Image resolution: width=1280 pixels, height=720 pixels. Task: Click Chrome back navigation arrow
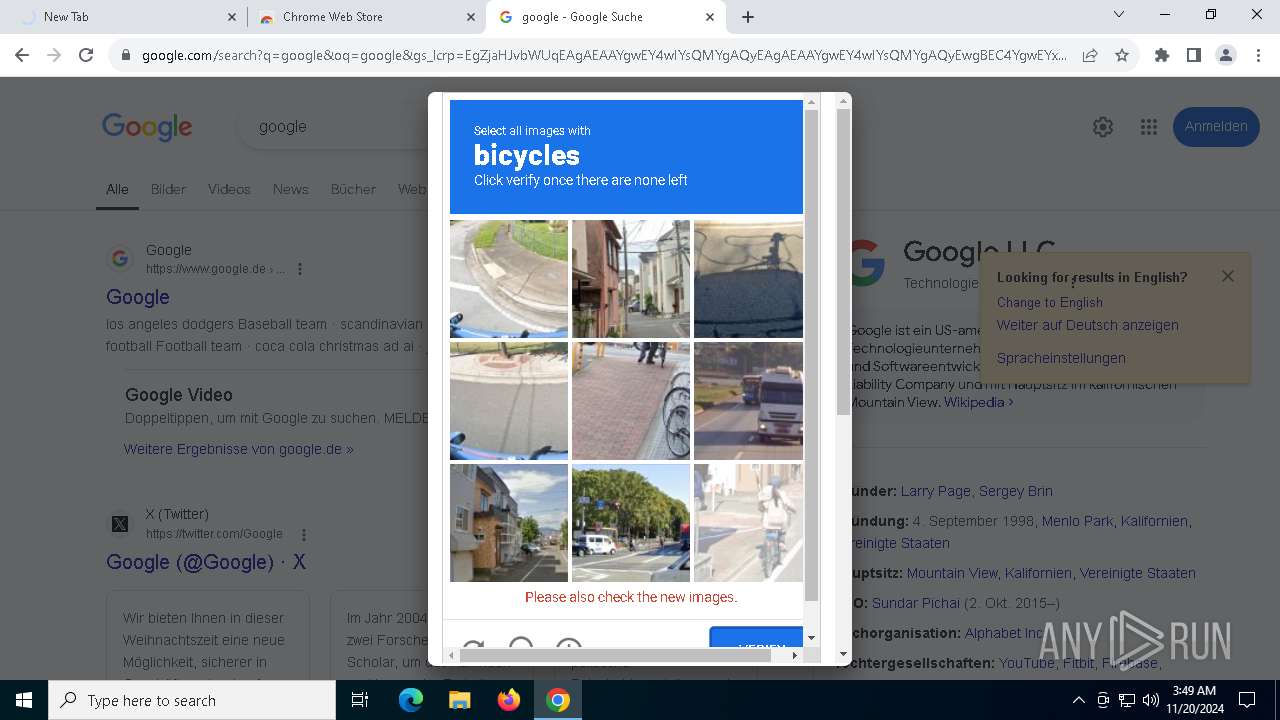(x=22, y=55)
